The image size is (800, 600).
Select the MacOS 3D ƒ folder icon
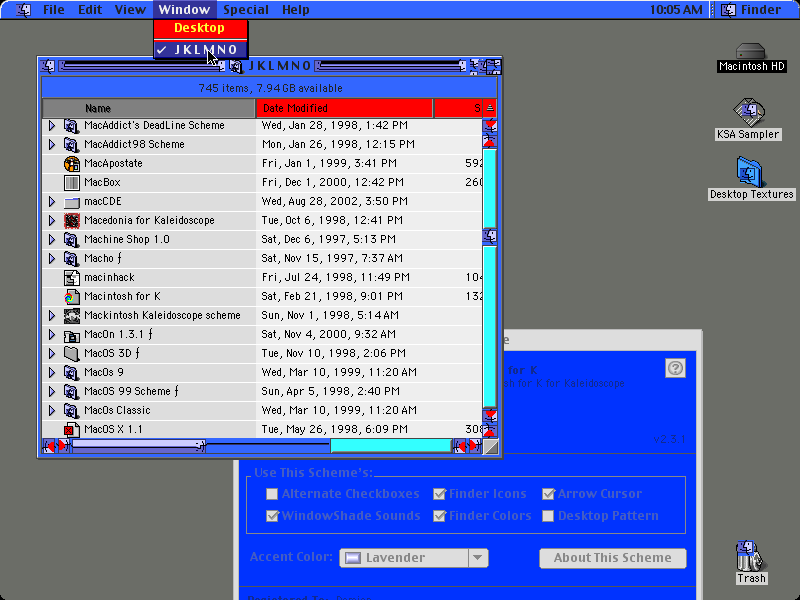(71, 353)
